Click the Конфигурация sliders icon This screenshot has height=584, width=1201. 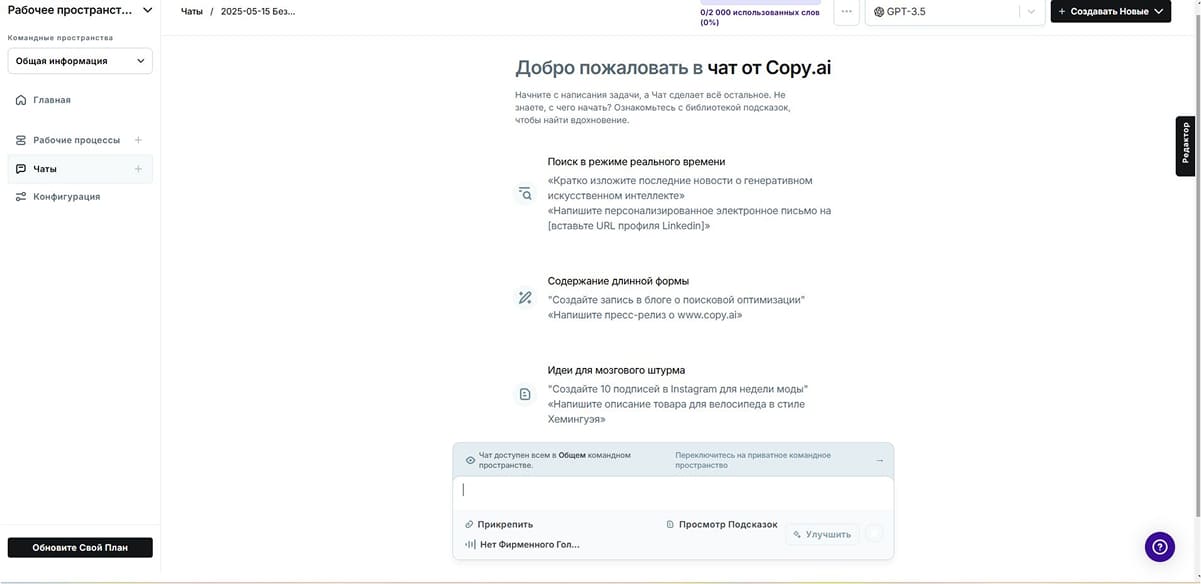point(21,197)
